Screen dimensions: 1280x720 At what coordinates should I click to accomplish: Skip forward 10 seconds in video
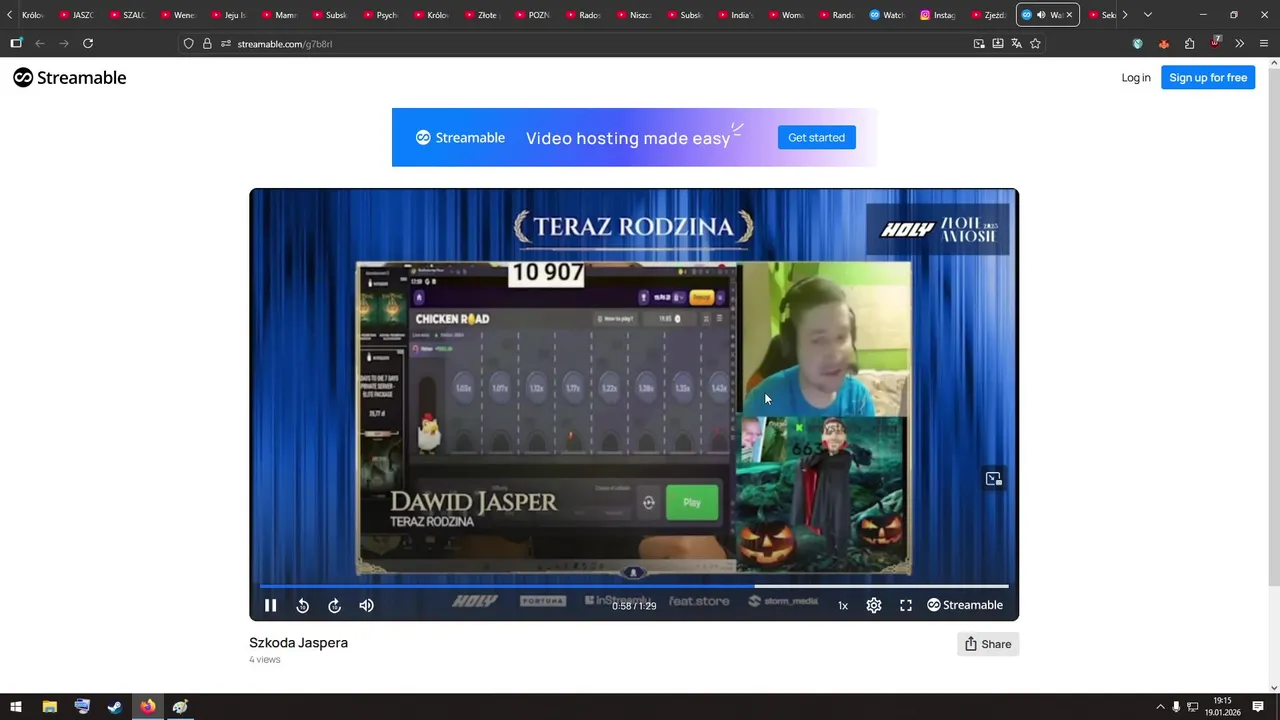coord(335,605)
